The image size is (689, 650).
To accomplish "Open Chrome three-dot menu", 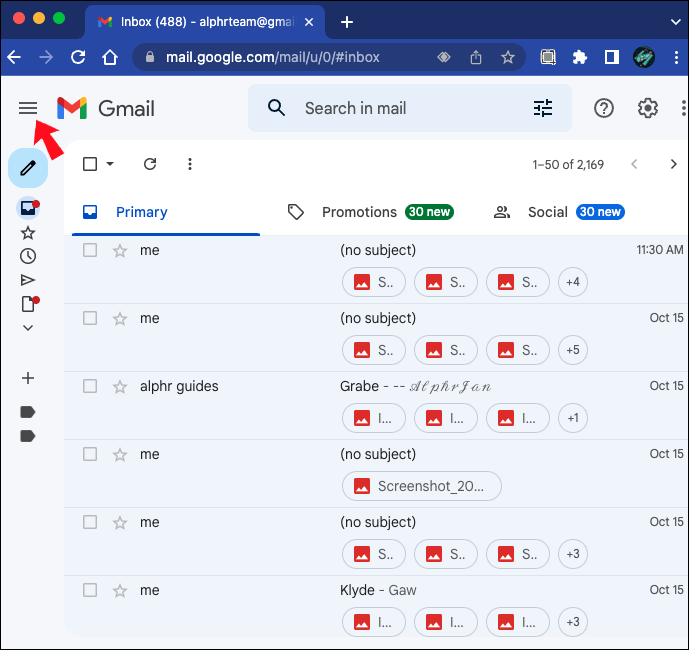I will [676, 57].
